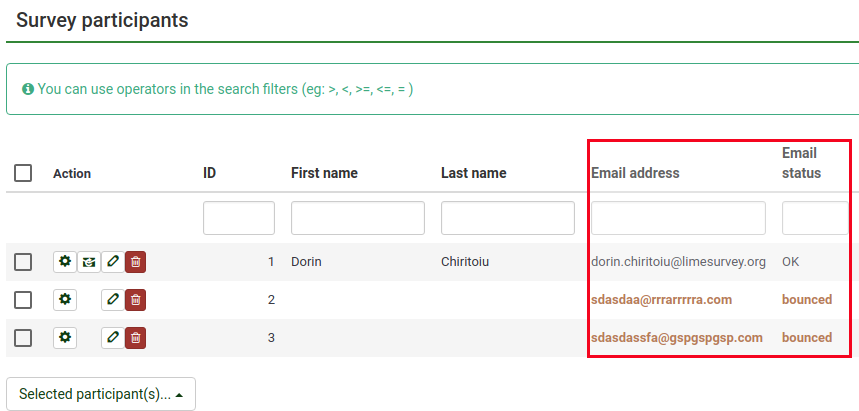Sort the table by ID column header
Screen dimensions: 859x411
click(210, 173)
